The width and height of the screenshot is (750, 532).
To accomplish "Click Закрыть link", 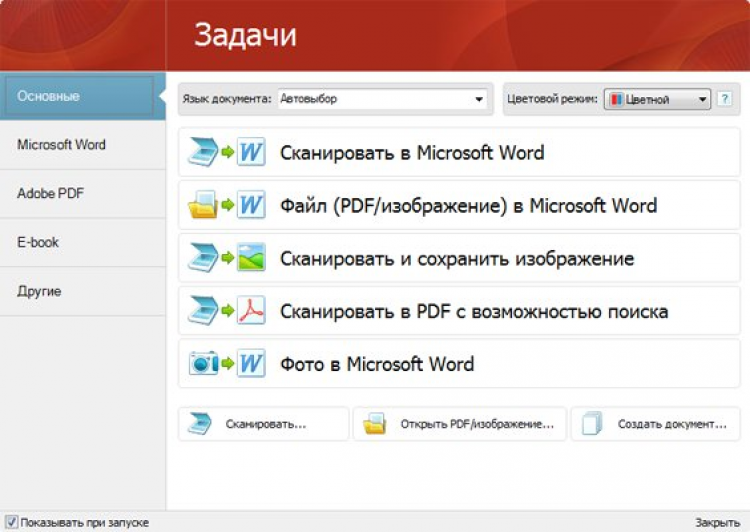I will pyautogui.click(x=717, y=522).
